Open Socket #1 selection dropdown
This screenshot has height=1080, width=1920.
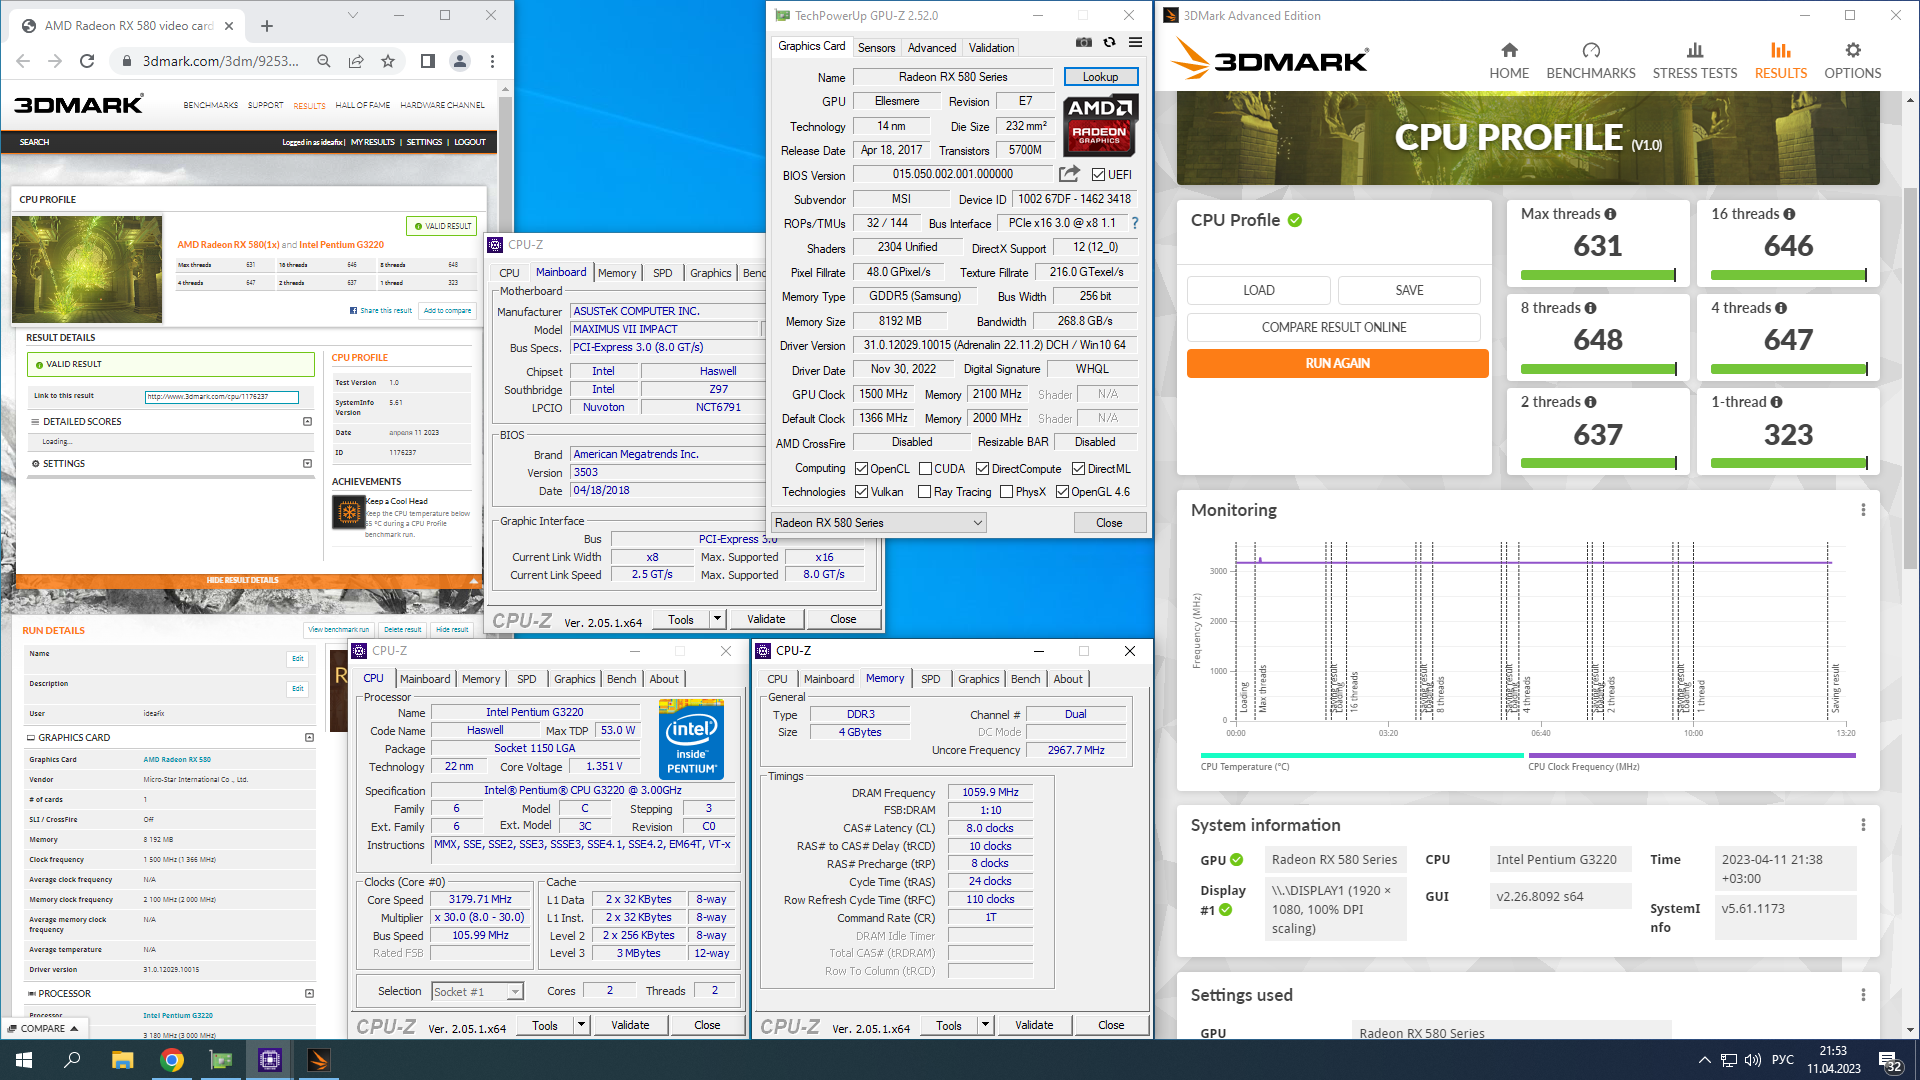click(477, 992)
